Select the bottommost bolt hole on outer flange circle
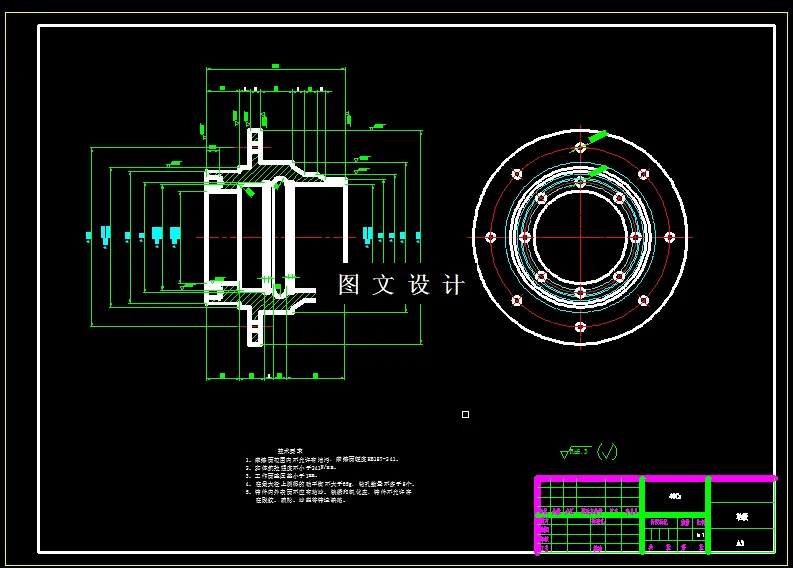 [580, 327]
